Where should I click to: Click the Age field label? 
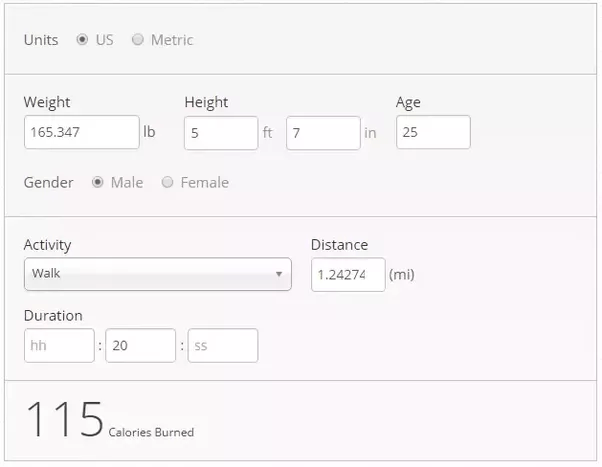409,102
